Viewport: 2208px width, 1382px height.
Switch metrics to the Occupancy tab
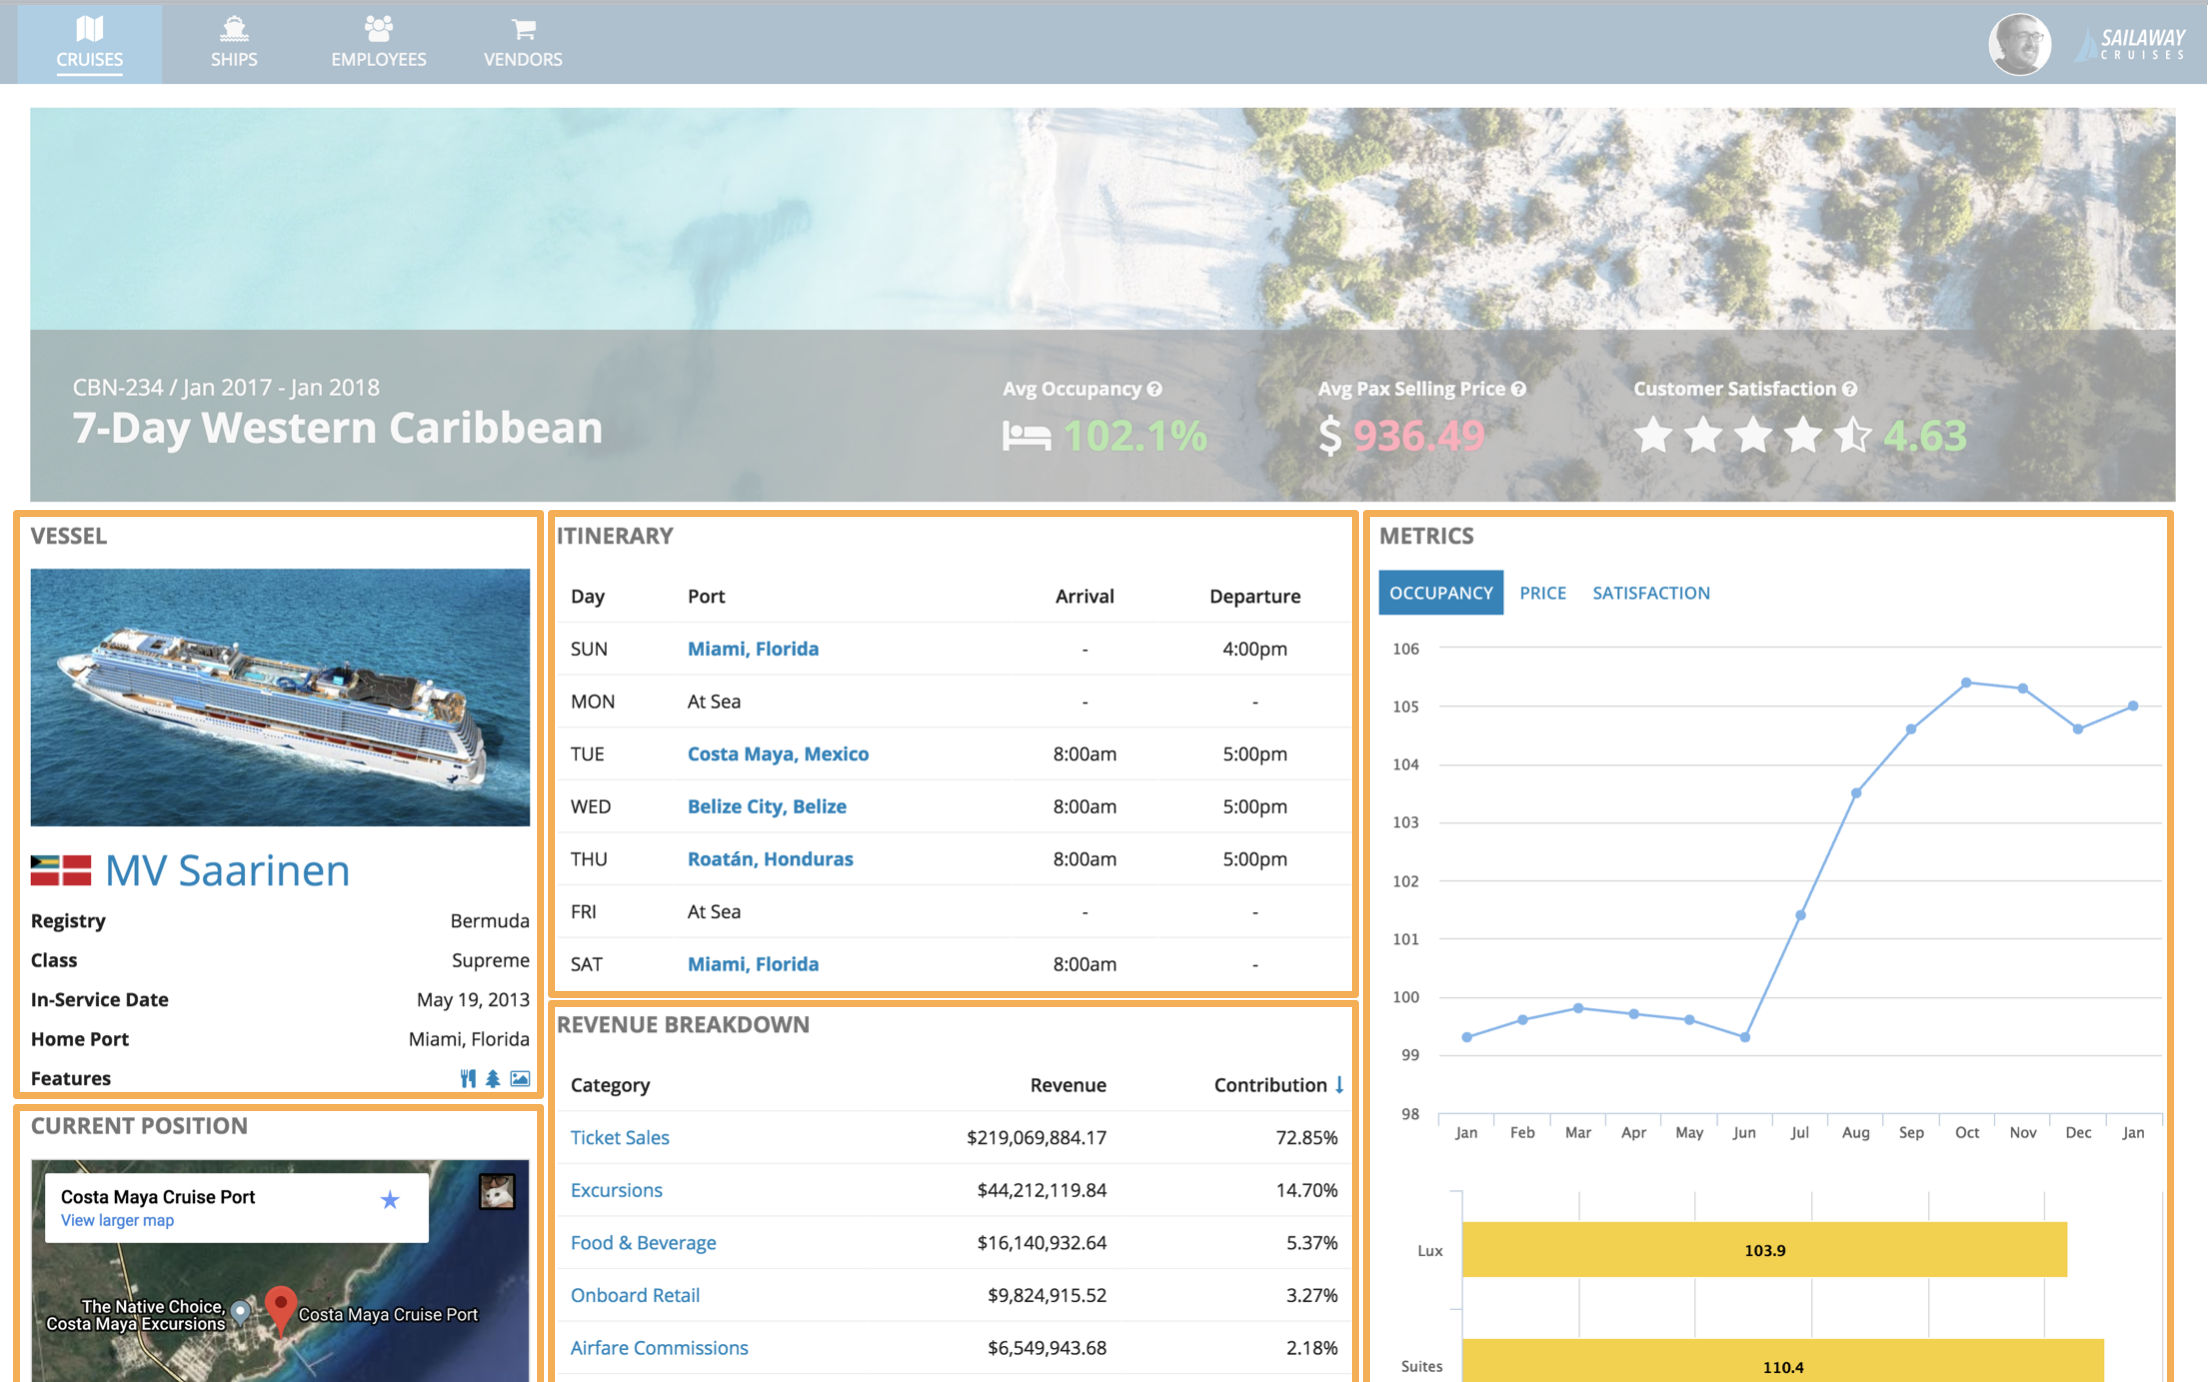[1441, 593]
